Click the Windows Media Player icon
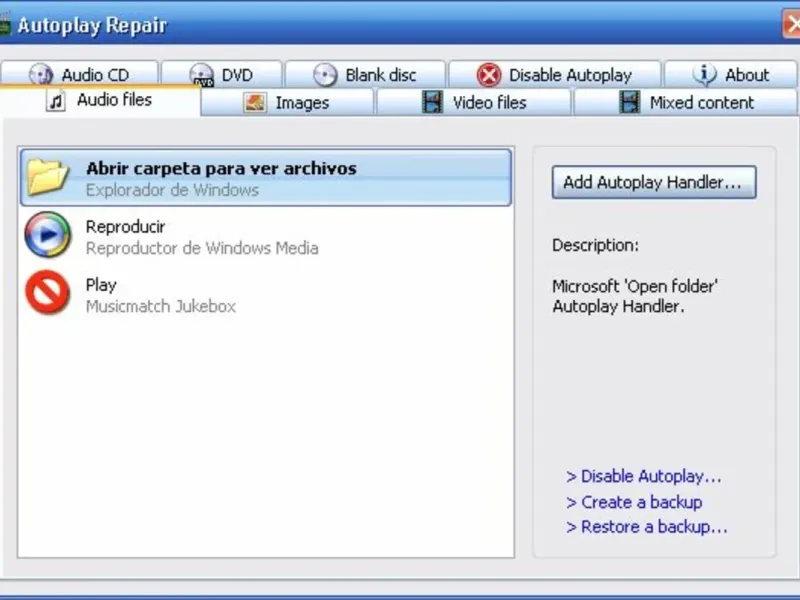The image size is (800, 600). (x=47, y=235)
